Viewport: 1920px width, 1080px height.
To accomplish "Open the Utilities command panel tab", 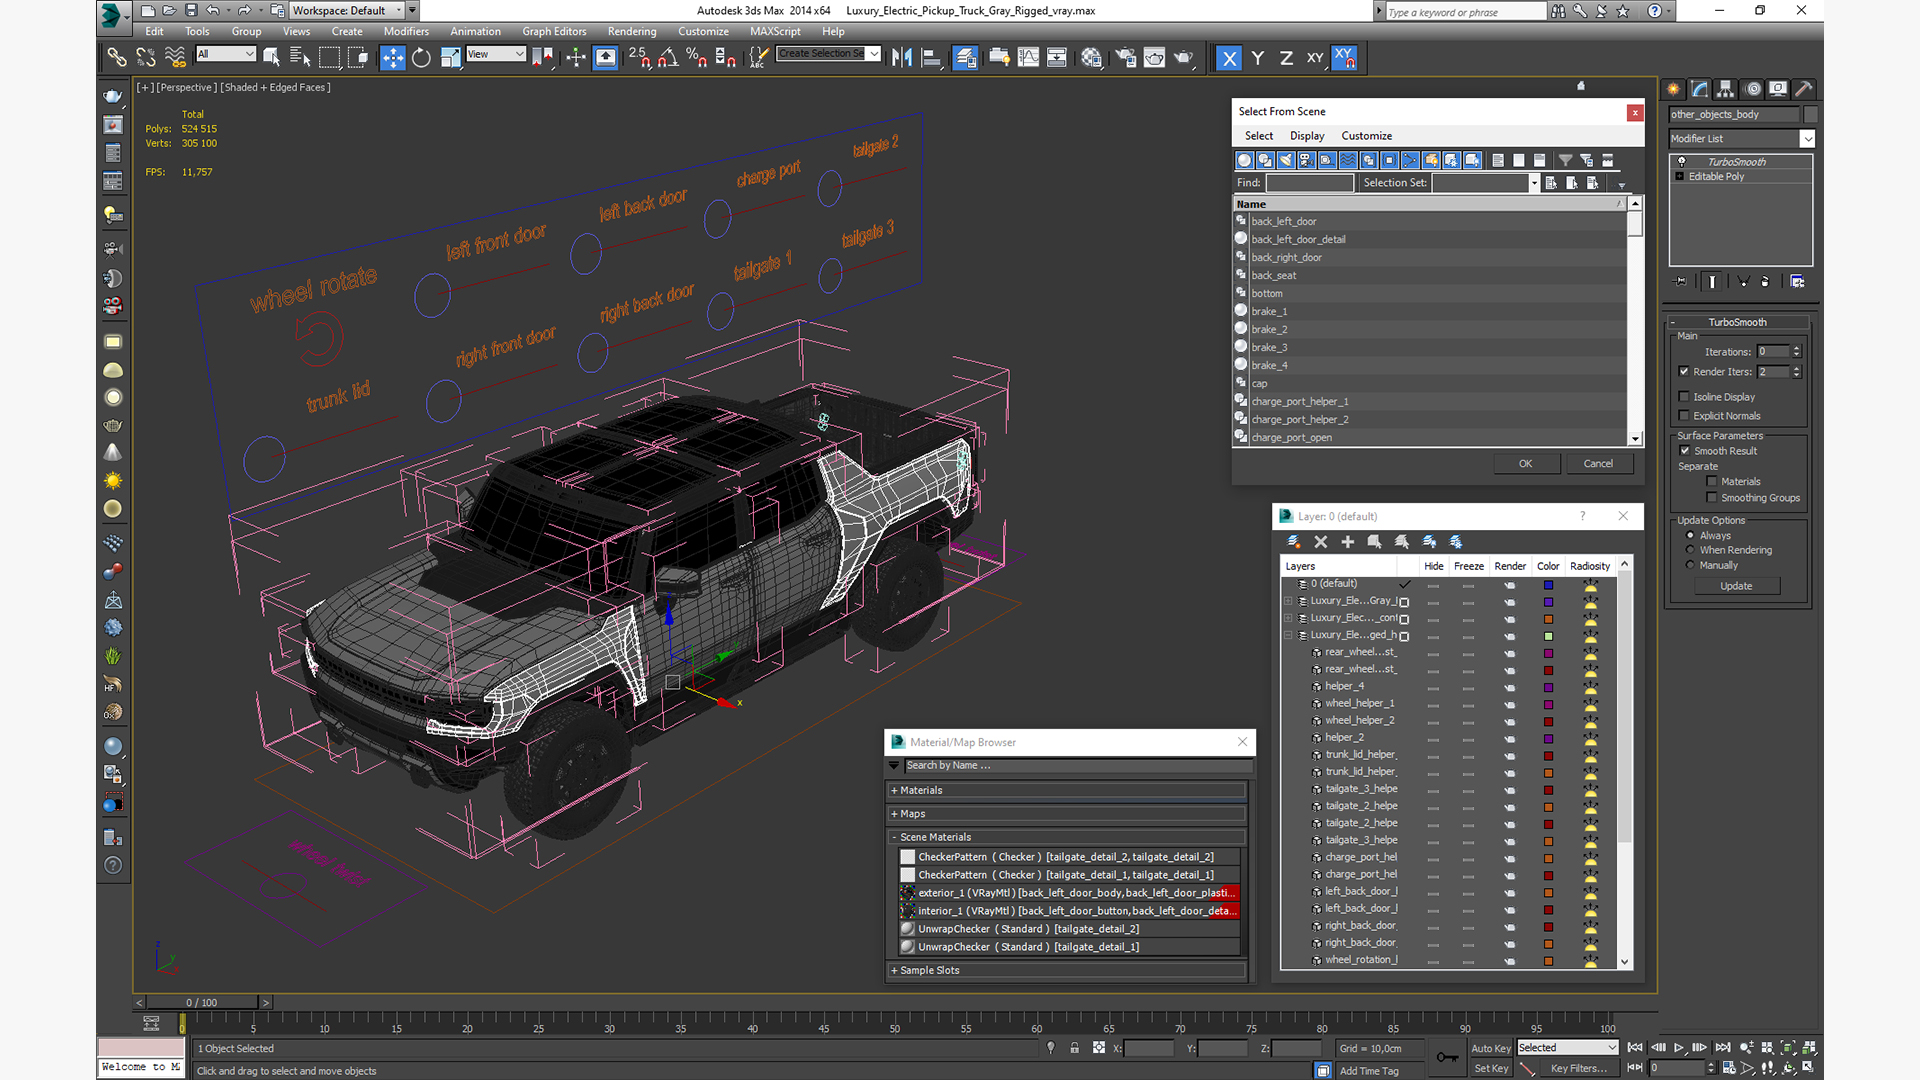I will click(x=1804, y=89).
